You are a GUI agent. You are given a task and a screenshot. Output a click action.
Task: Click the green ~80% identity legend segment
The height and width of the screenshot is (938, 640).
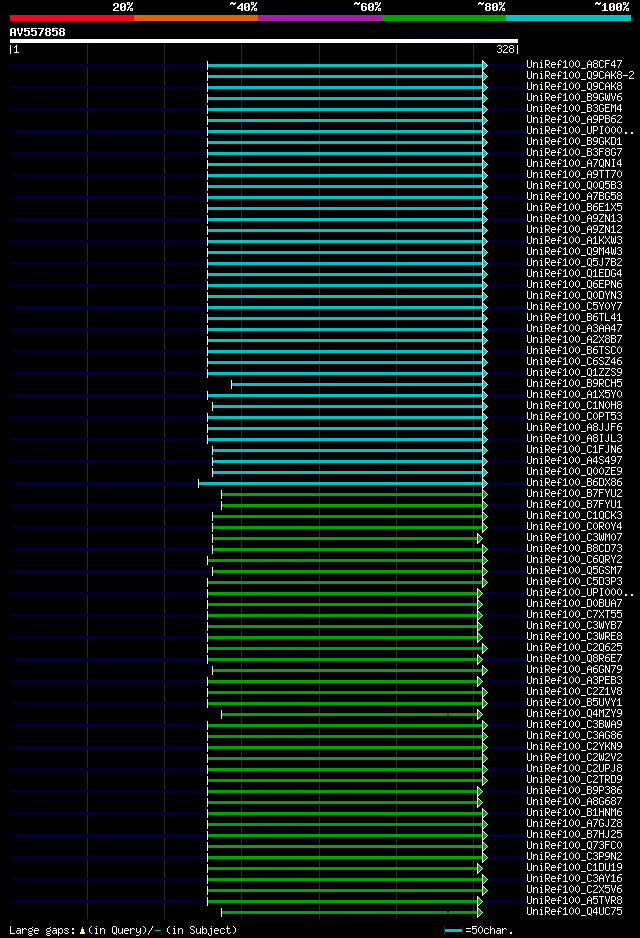coord(444,18)
